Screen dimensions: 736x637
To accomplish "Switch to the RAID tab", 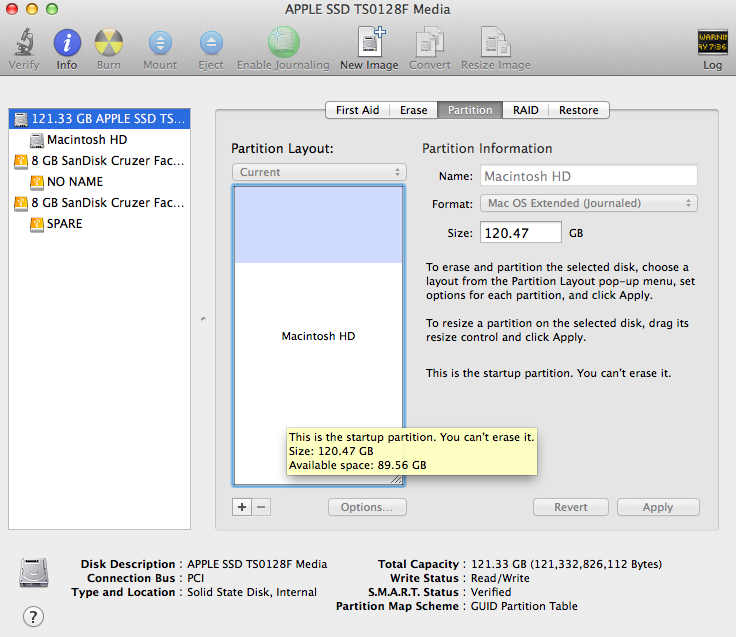I will 525,110.
